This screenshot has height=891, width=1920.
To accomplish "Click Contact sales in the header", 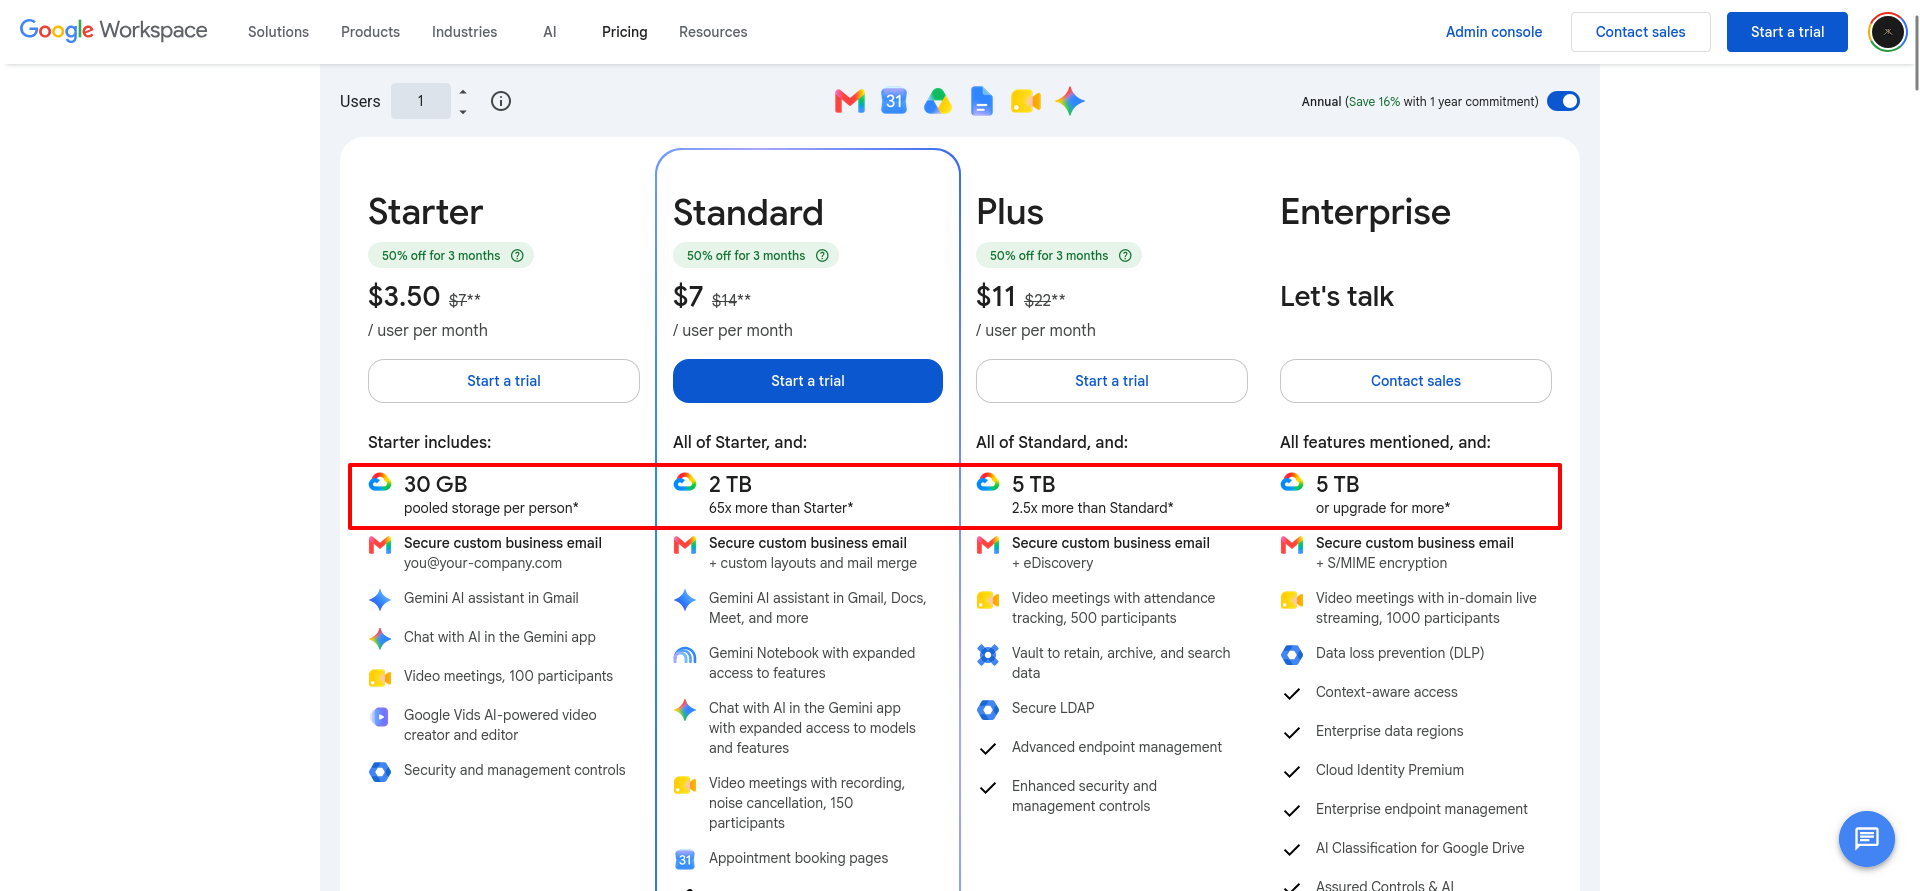I will coord(1640,32).
